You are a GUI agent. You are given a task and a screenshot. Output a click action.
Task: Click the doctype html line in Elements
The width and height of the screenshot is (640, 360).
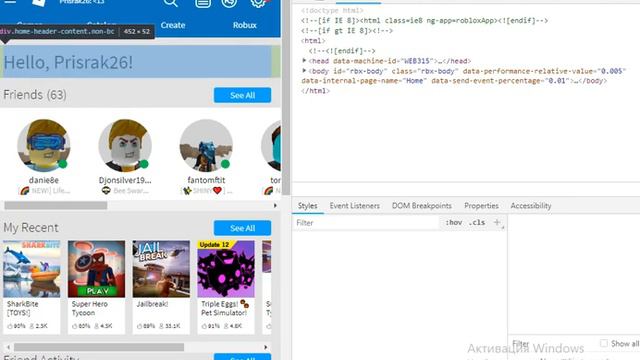point(332,10)
